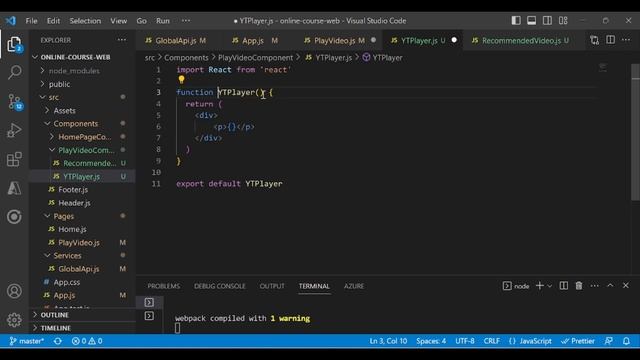The height and width of the screenshot is (360, 640).
Task: Open the Explorer view icon
Action: [x=14, y=44]
